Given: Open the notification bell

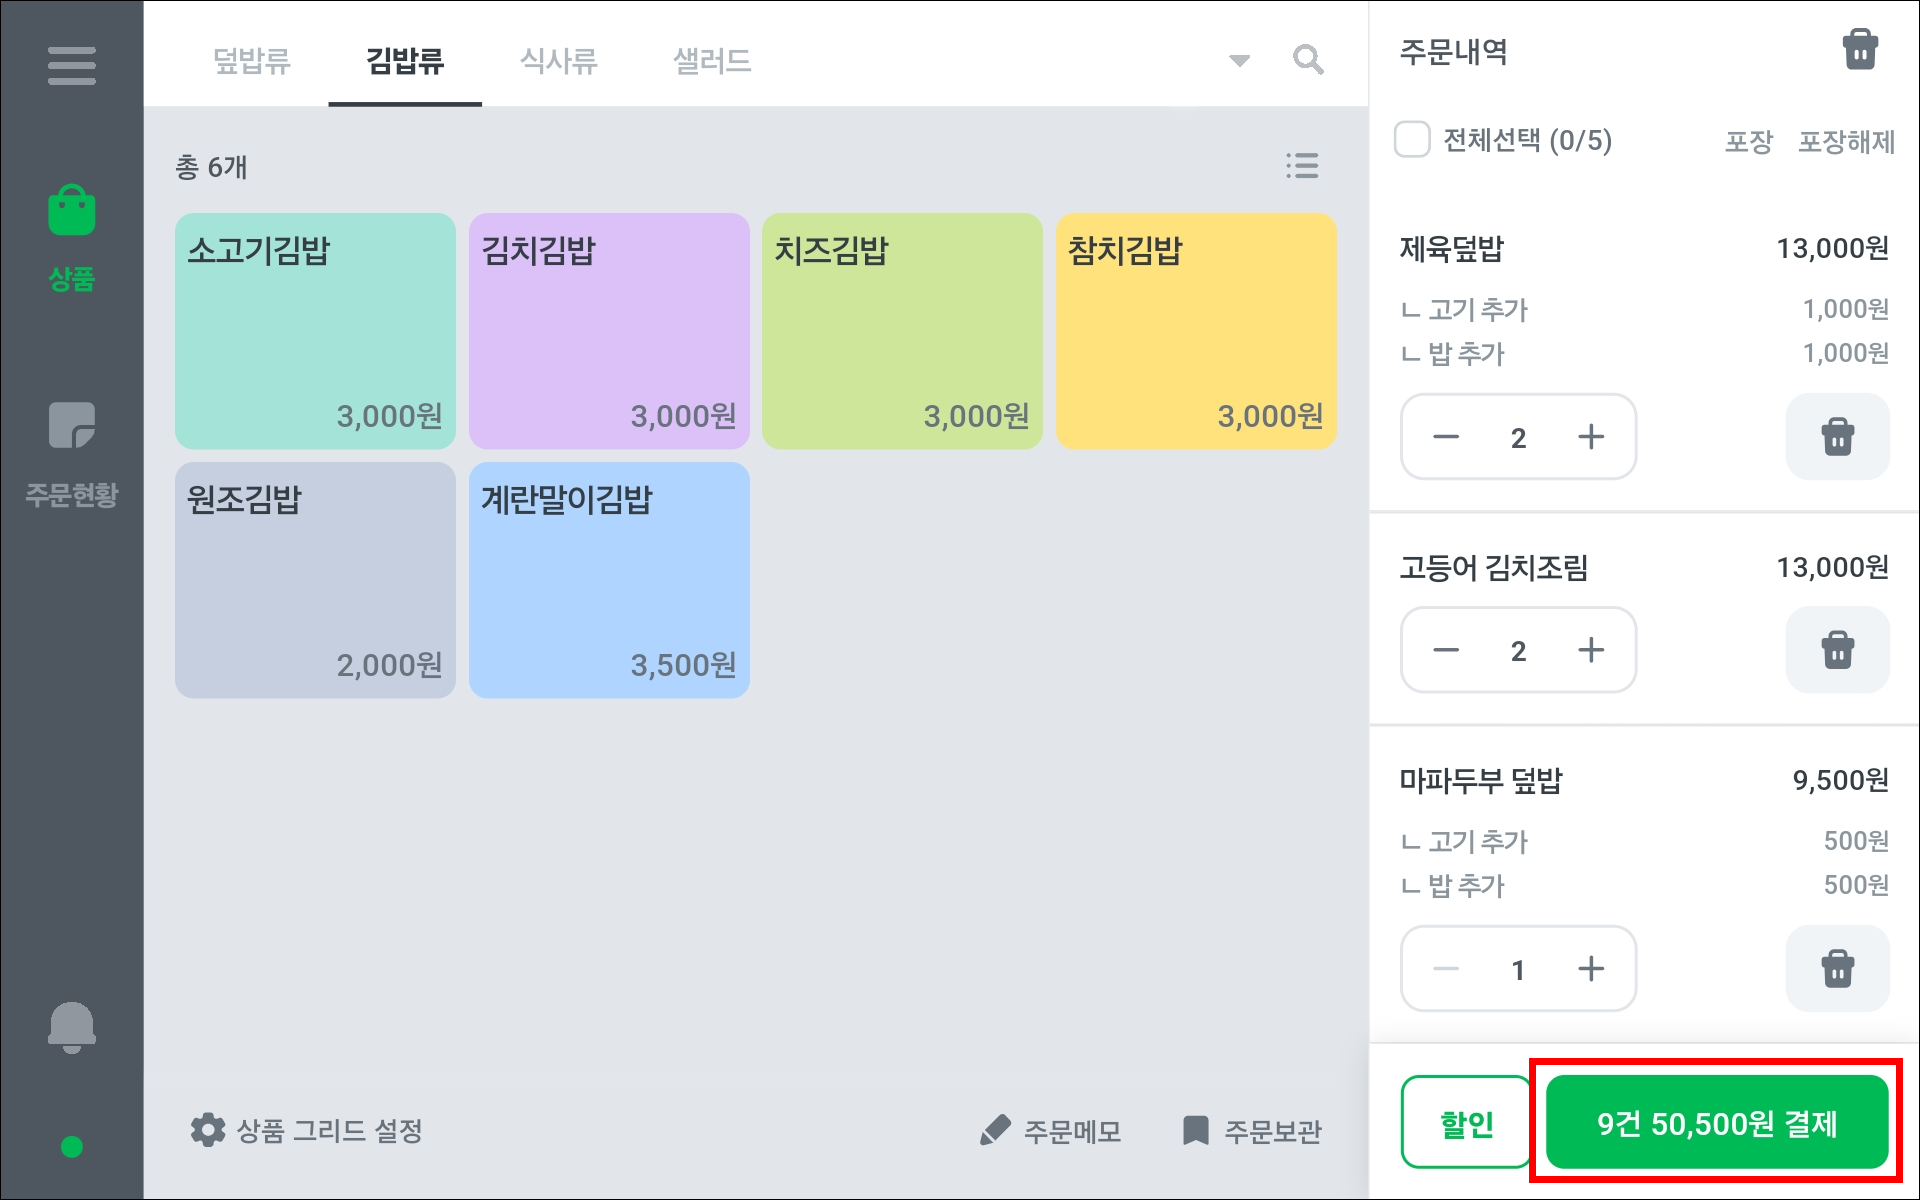Looking at the screenshot, I should pos(71,1027).
